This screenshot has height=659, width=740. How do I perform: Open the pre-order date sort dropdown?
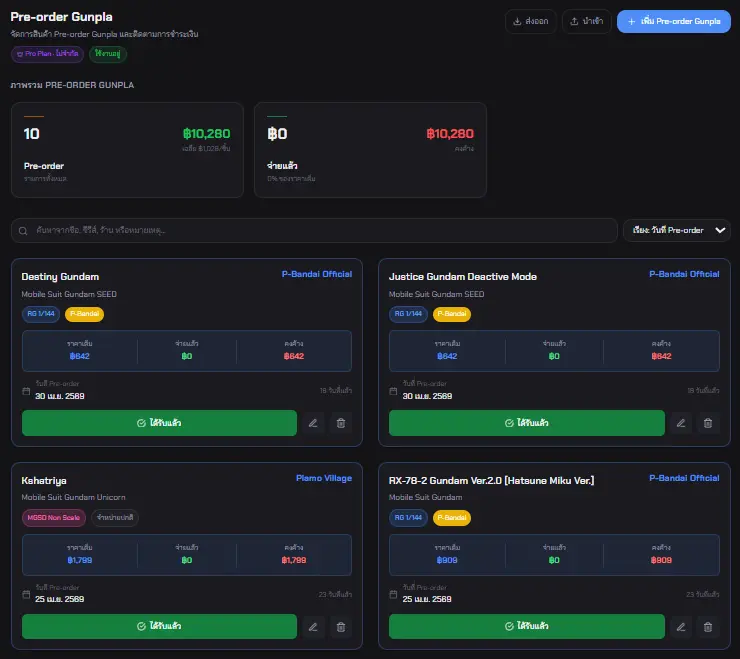pos(677,230)
